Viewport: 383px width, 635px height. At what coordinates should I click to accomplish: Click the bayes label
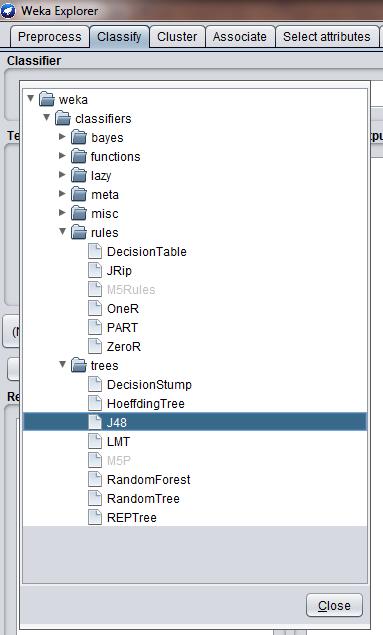[107, 137]
